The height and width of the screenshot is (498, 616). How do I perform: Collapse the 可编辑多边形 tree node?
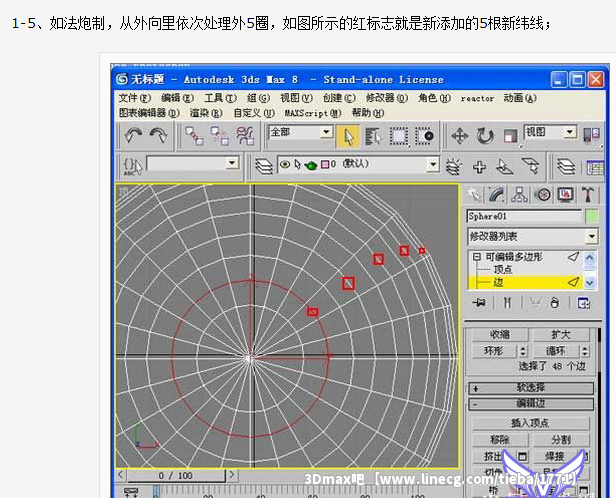(477, 257)
